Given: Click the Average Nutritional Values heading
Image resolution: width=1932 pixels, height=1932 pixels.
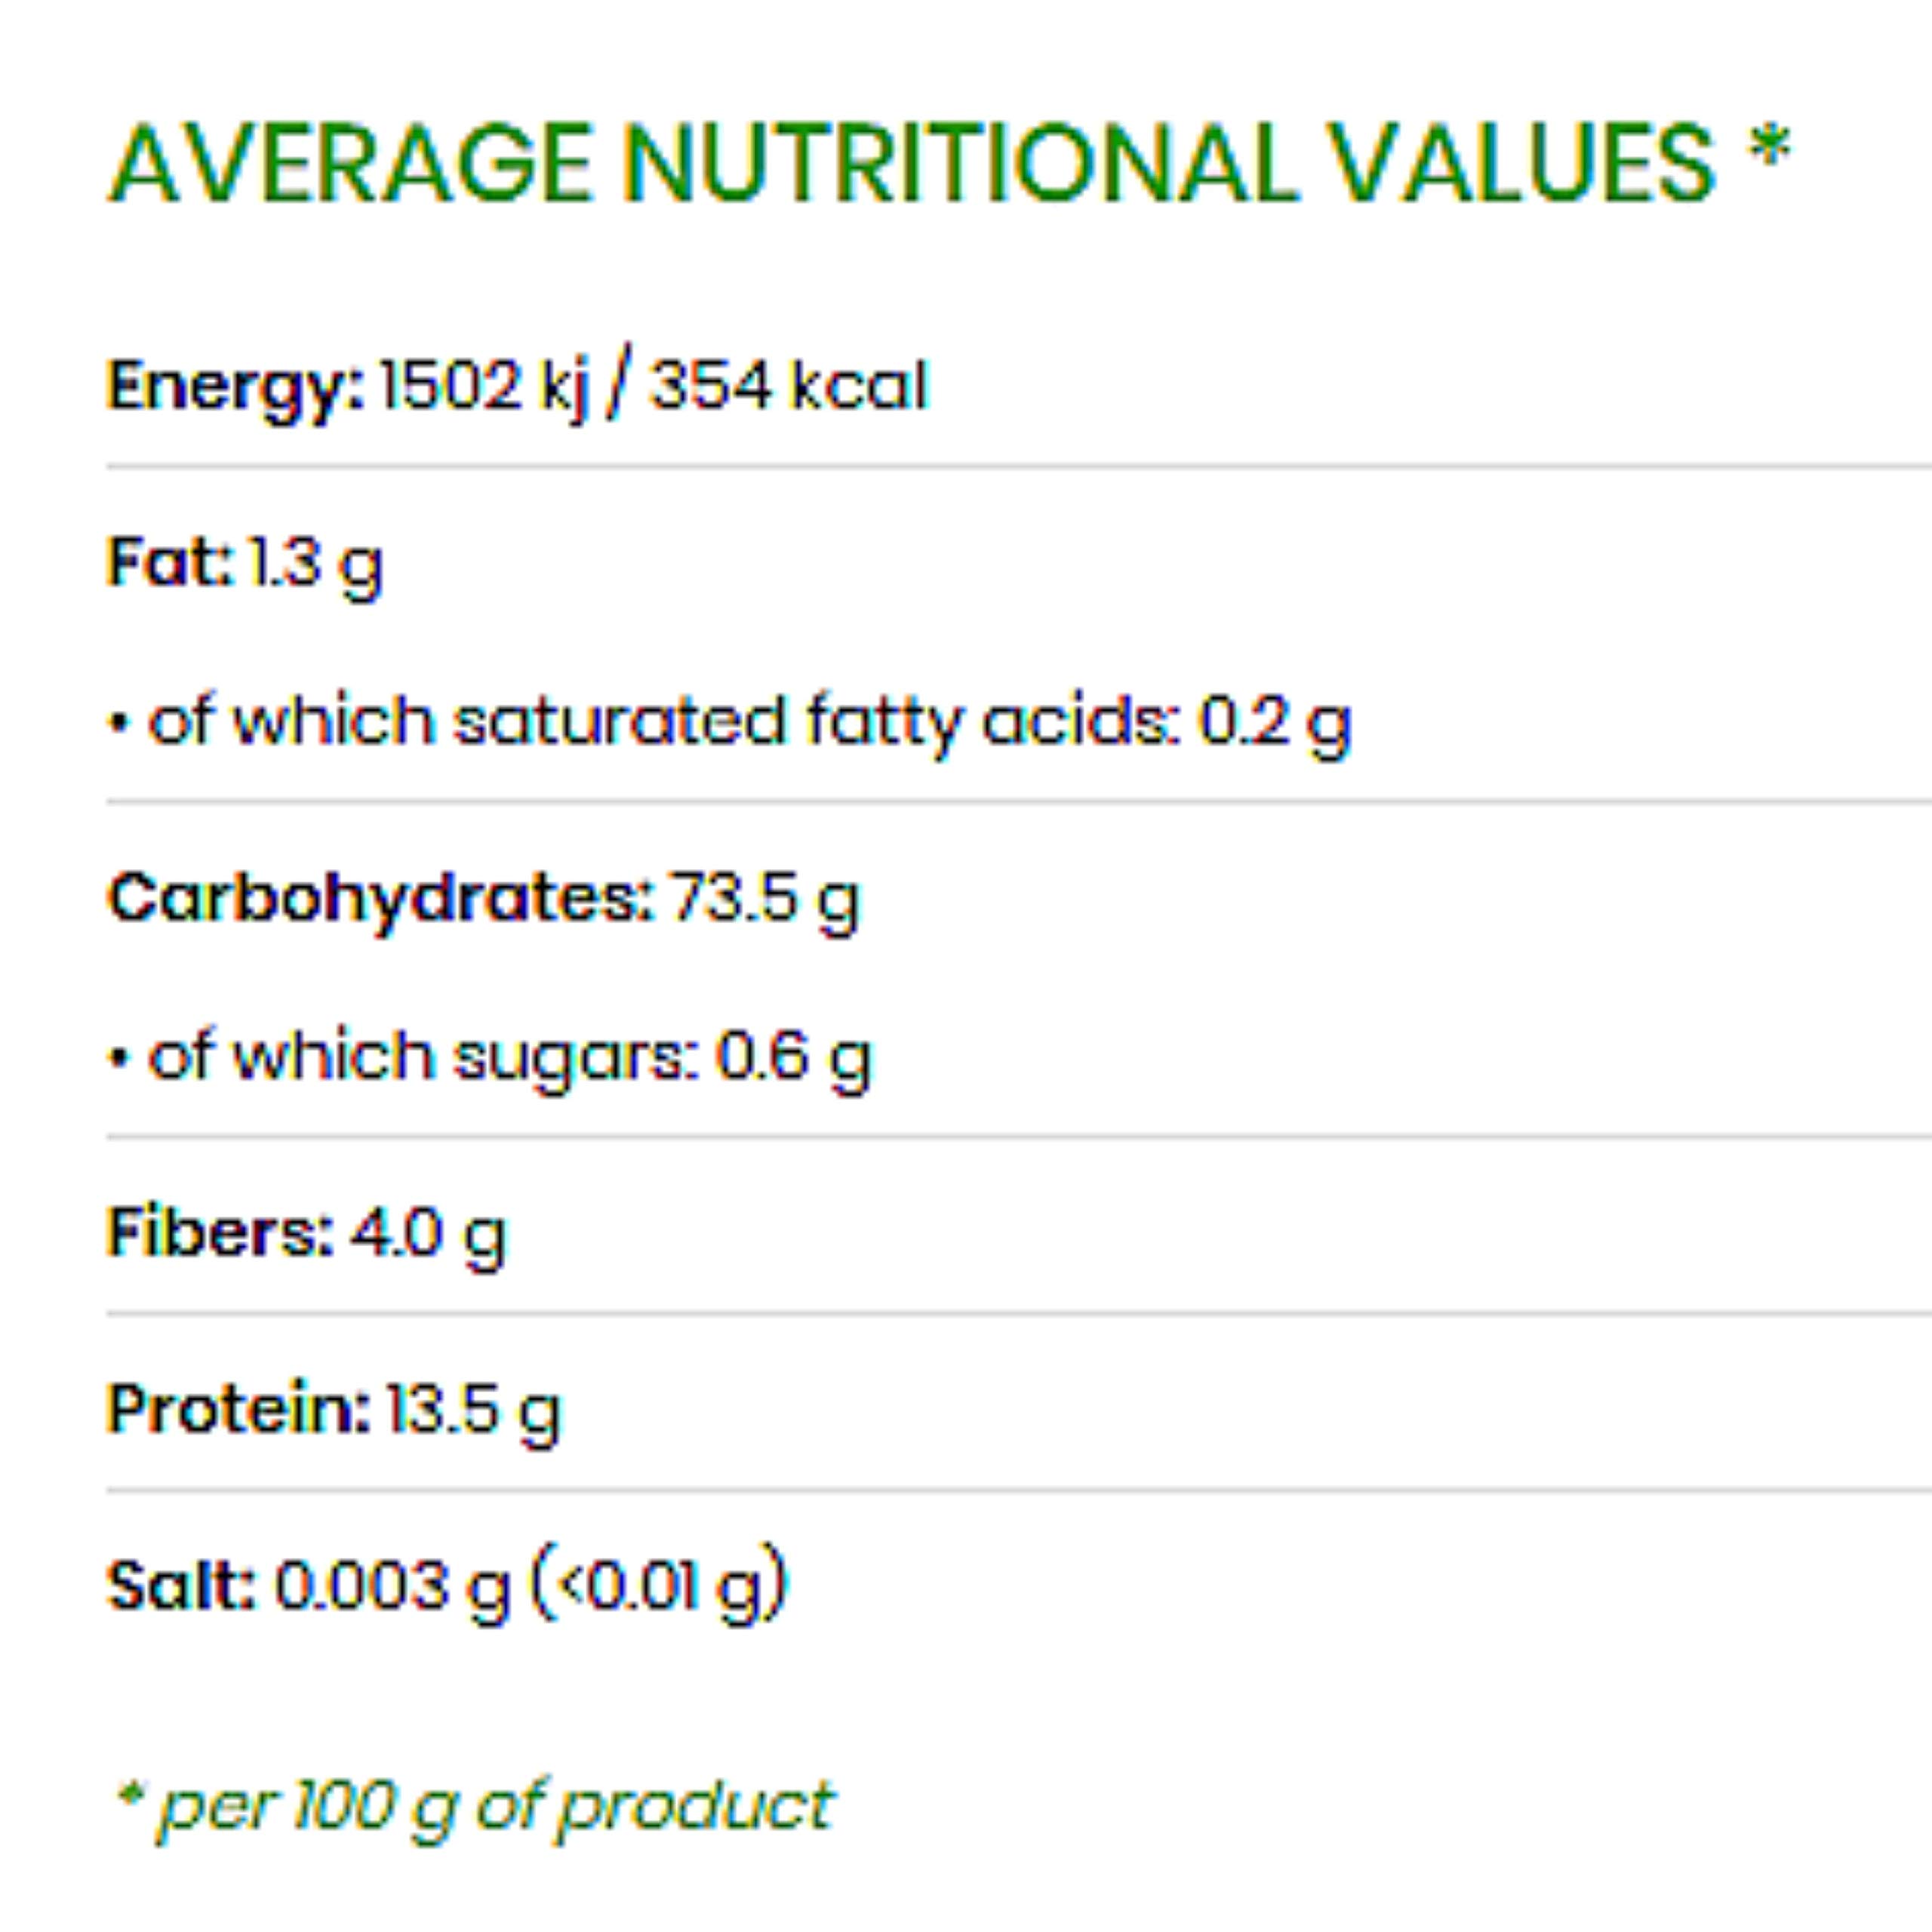Looking at the screenshot, I should pos(910,165).
